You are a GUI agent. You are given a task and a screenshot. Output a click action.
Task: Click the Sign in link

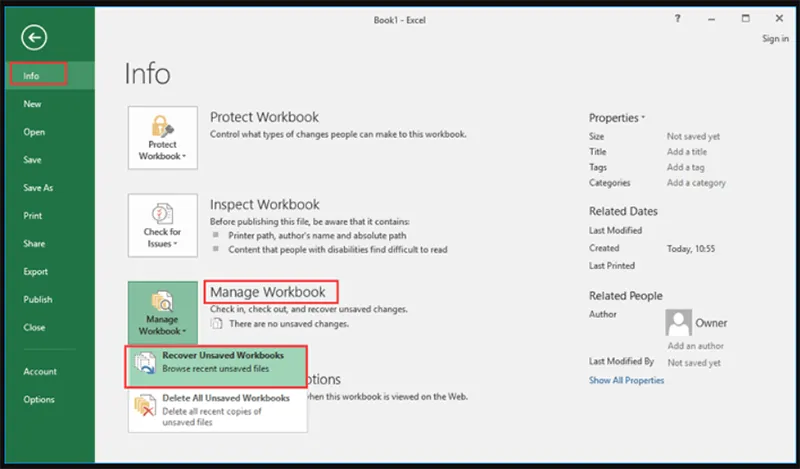pyautogui.click(x=775, y=38)
